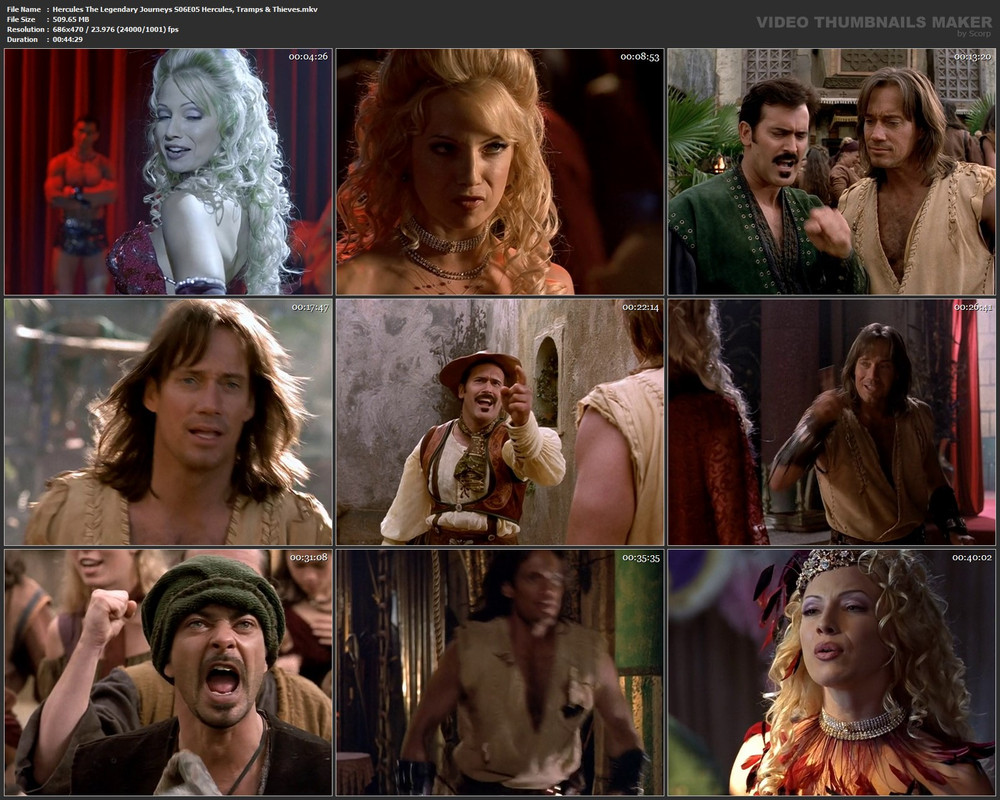Select the thumbnail timestamped 00:17:47
This screenshot has width=1000, height=800.
(168, 422)
